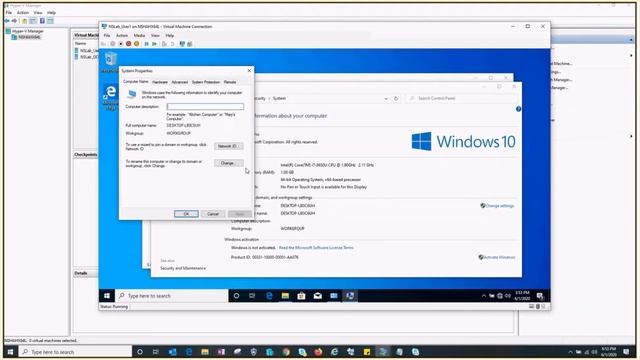This screenshot has height=360, width=640.
Task: Show hidden icons in guest VM tray
Action: click(x=484, y=296)
